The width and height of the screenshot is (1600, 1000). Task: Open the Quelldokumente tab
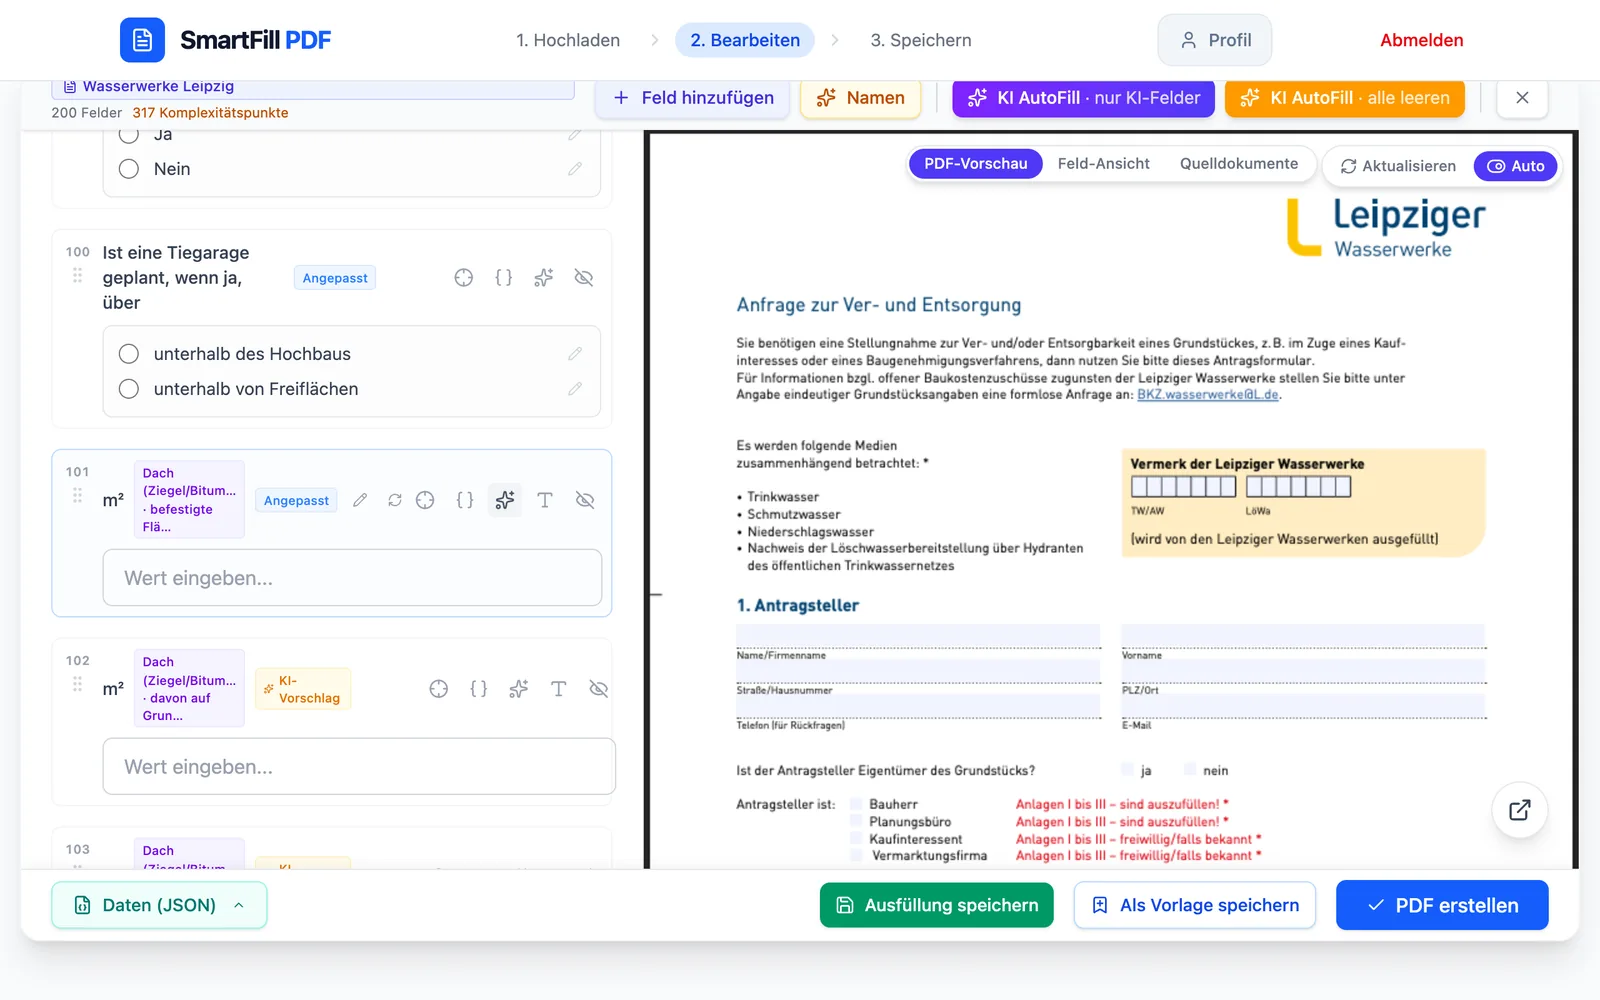click(x=1239, y=164)
